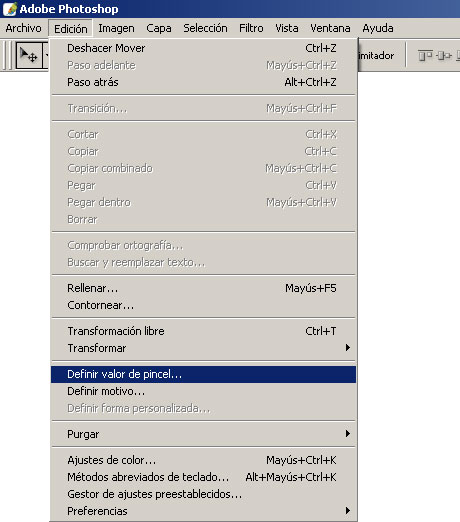This screenshot has height=522, width=460.
Task: Click the greyed Copiar combinado entry
Action: point(203,168)
